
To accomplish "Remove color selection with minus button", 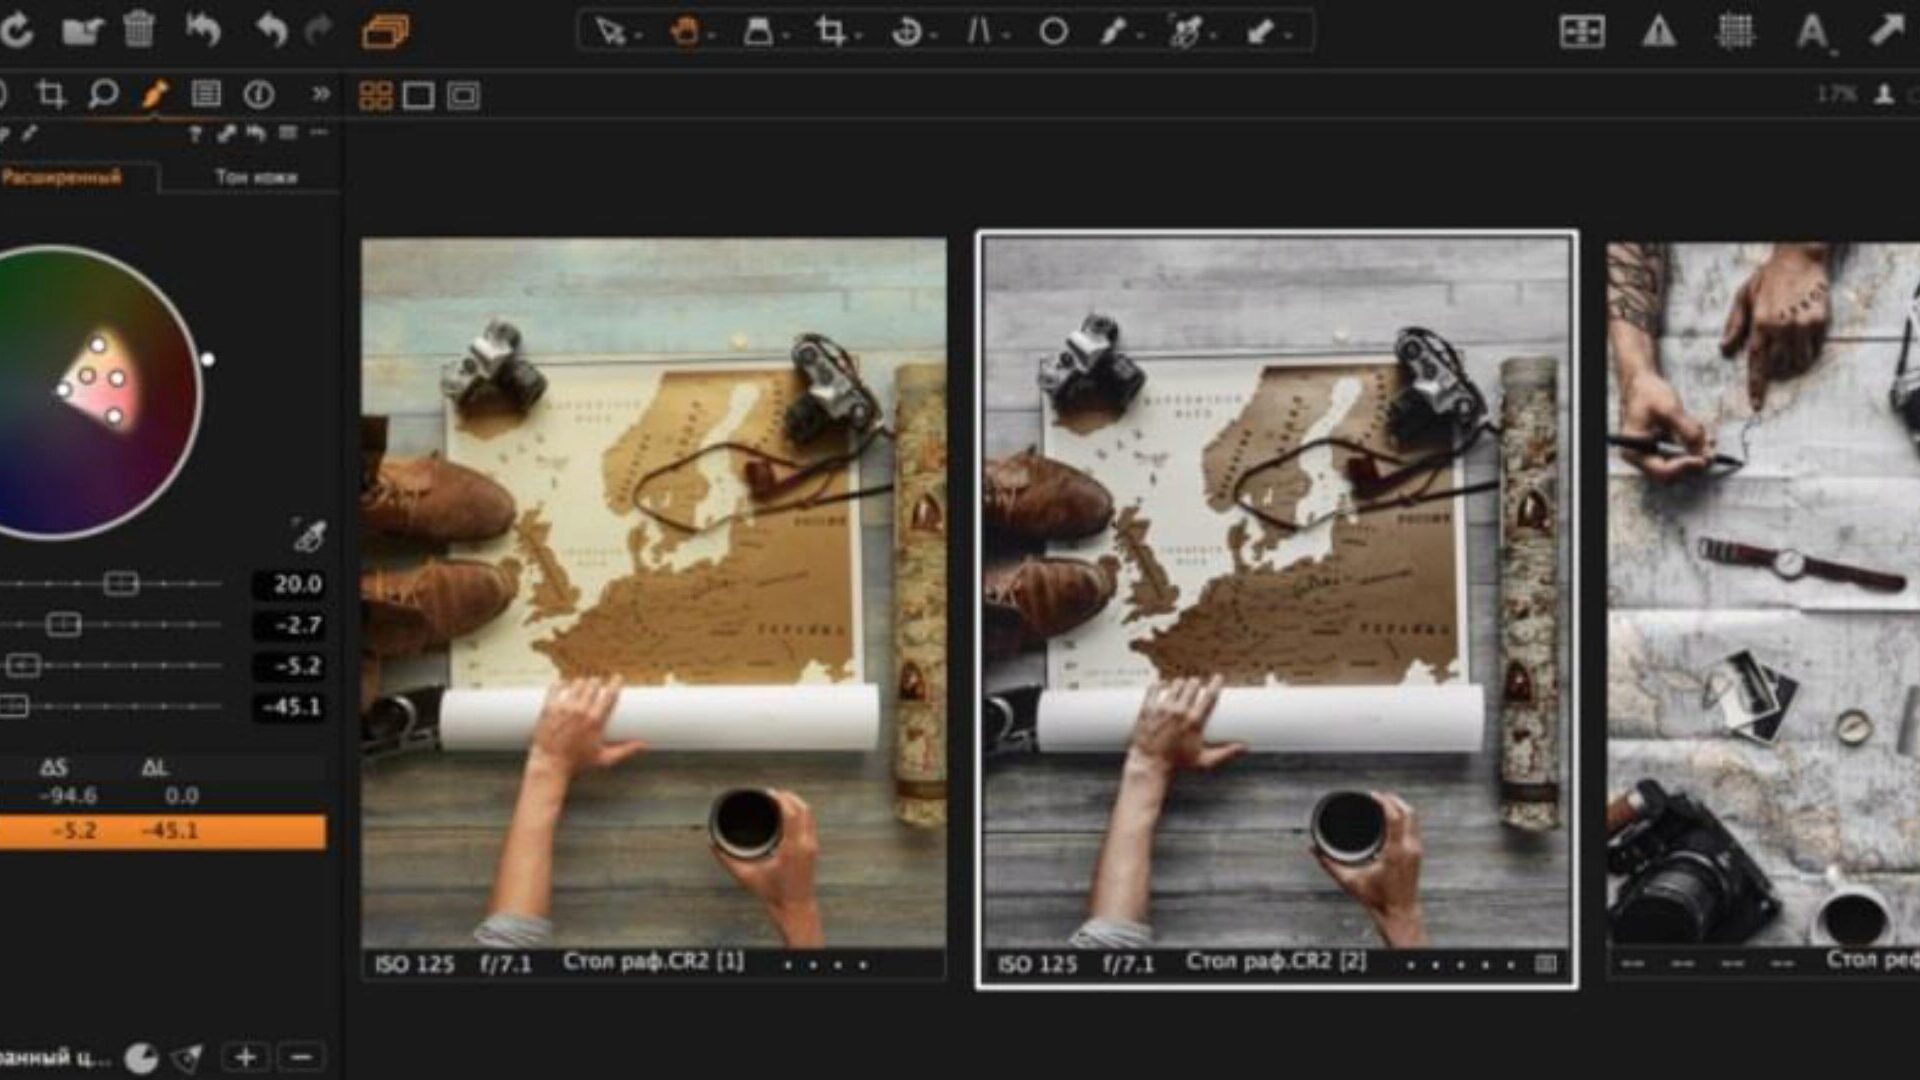I will [302, 1057].
